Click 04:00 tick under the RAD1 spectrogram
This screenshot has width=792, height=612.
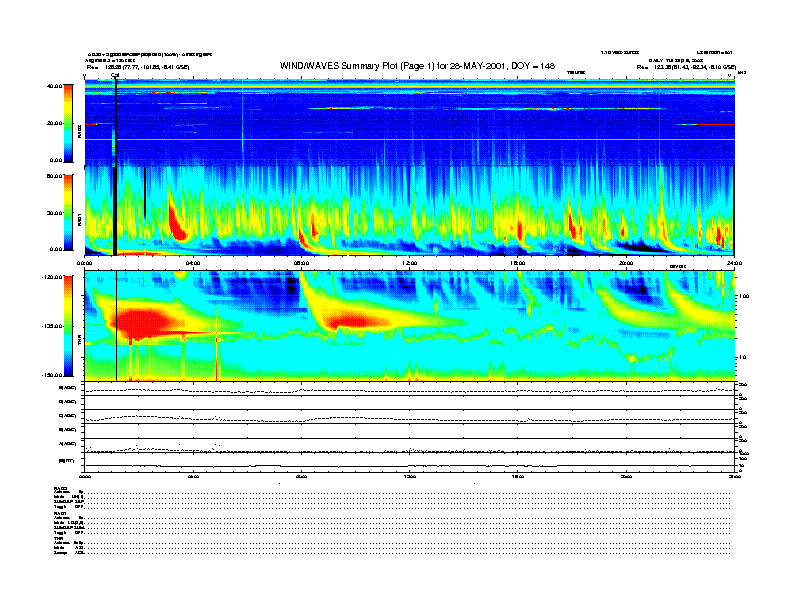(x=193, y=263)
